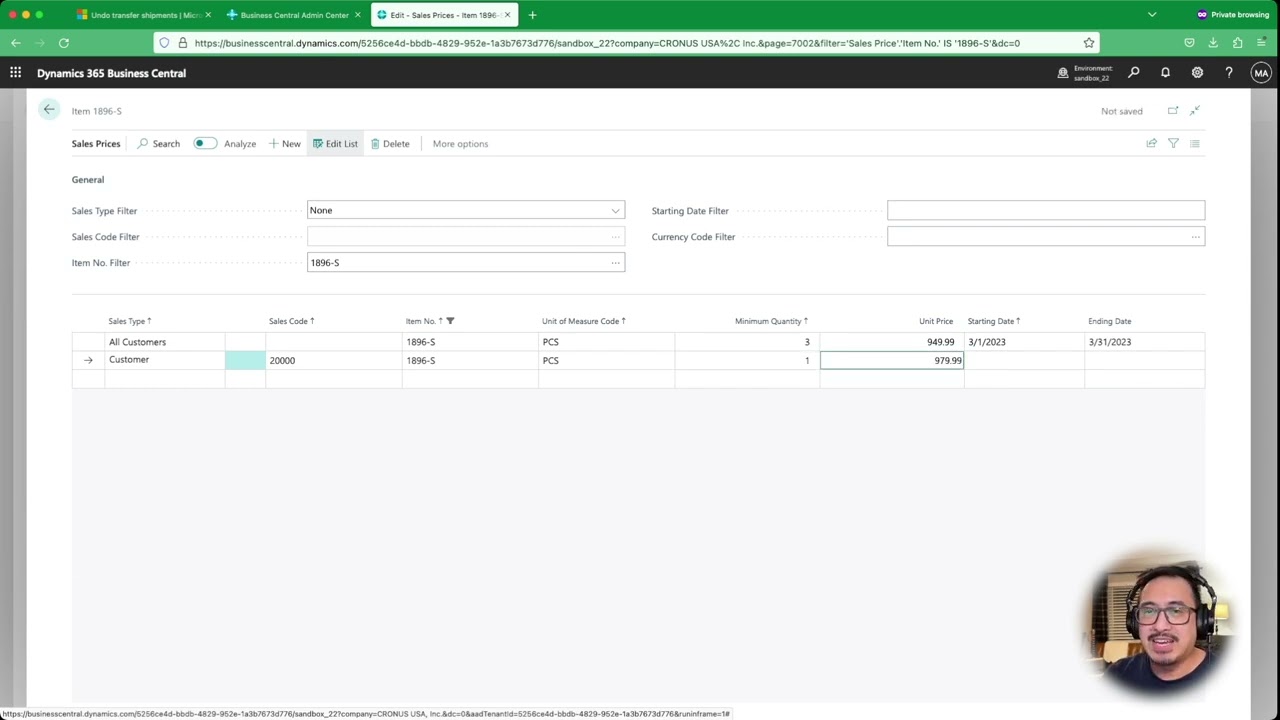This screenshot has height=720, width=1280.
Task: Sort by Minimum Quantity column header
Action: tap(771, 321)
